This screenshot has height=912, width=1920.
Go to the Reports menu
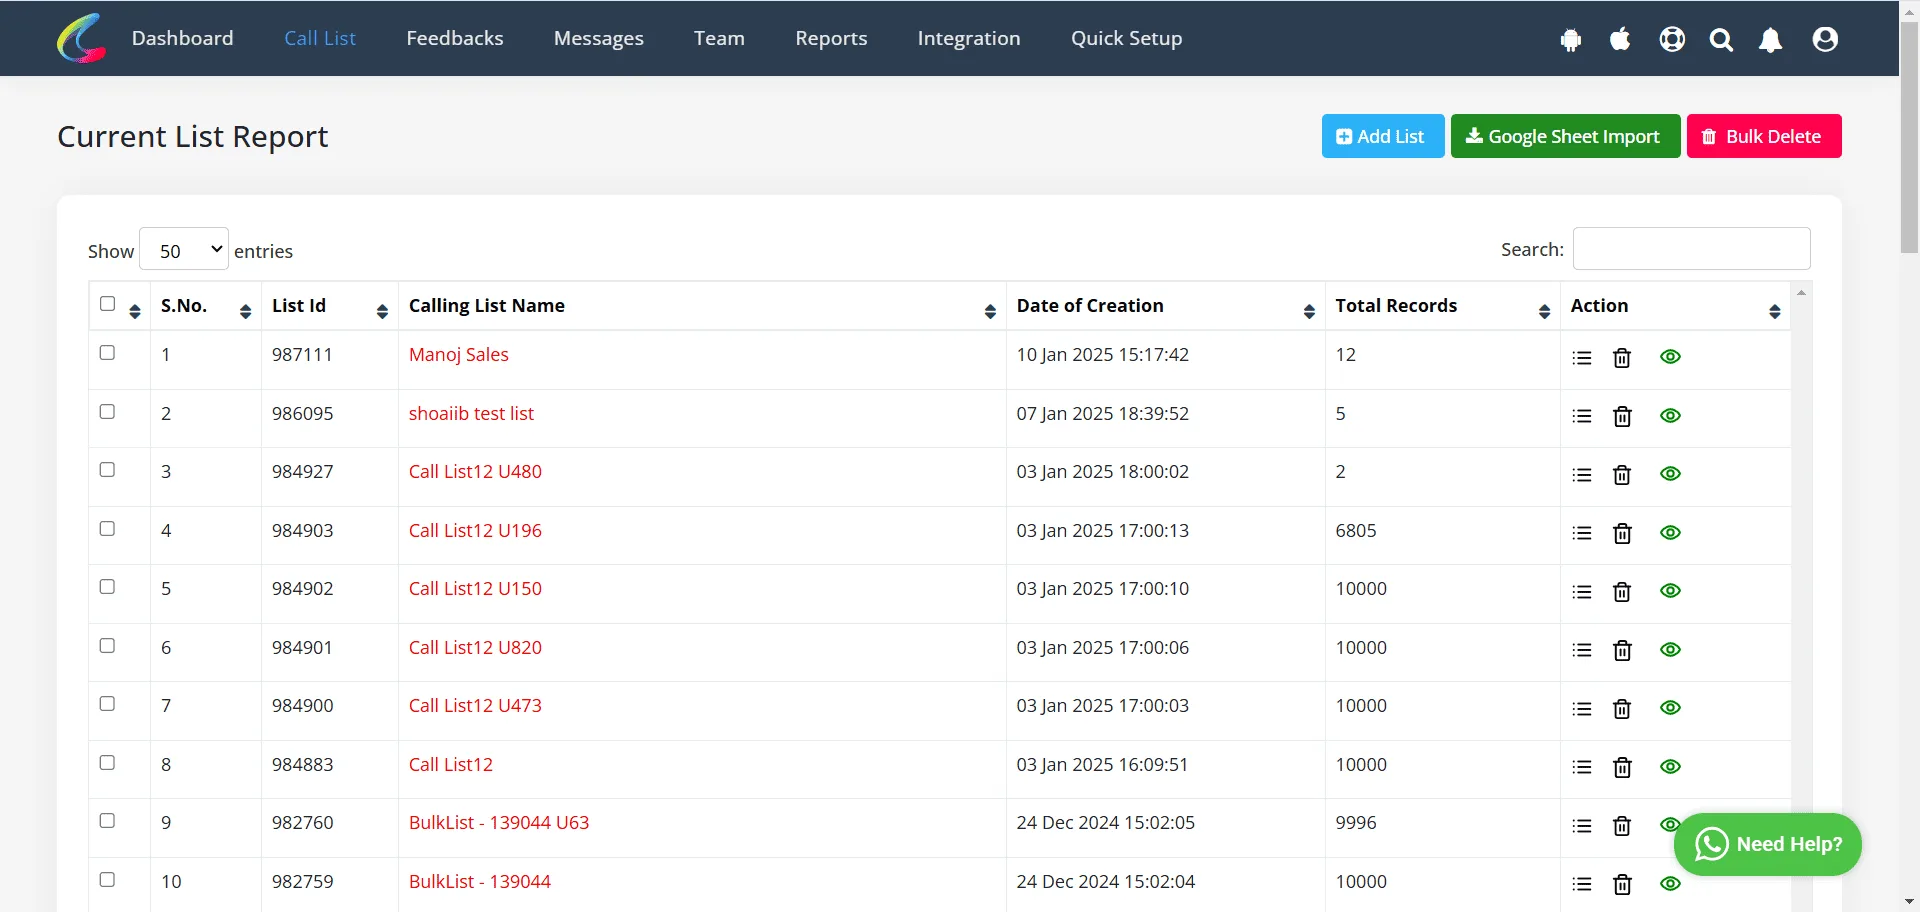coord(831,38)
